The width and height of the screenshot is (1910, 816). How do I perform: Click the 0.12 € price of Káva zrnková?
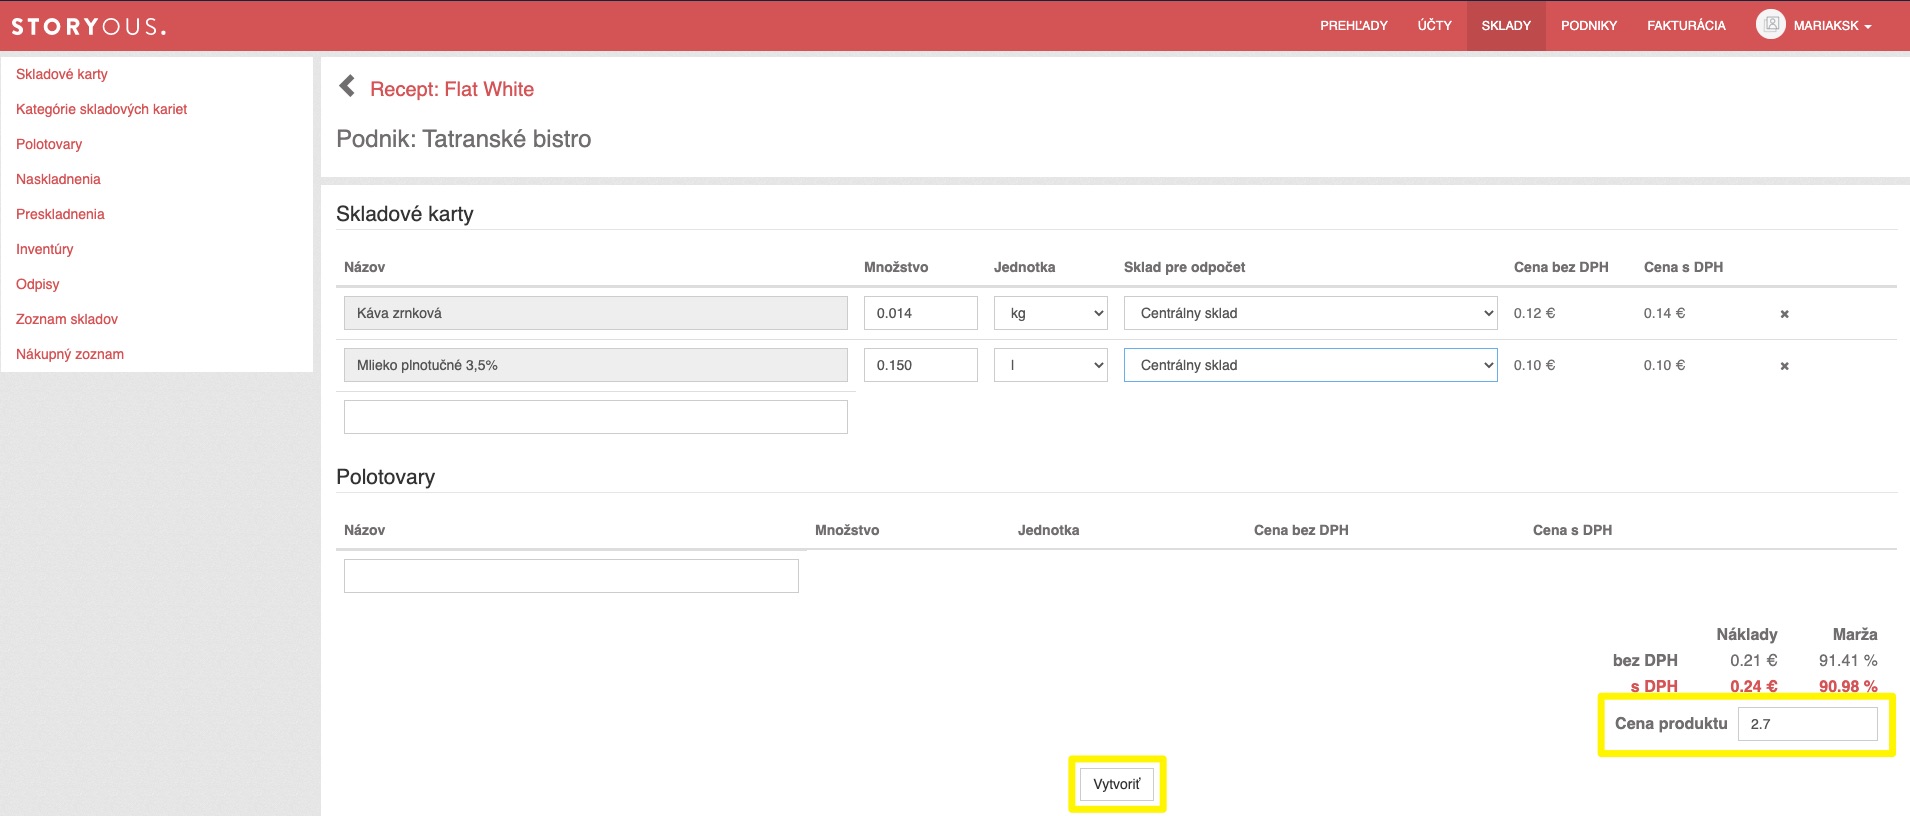coord(1534,313)
